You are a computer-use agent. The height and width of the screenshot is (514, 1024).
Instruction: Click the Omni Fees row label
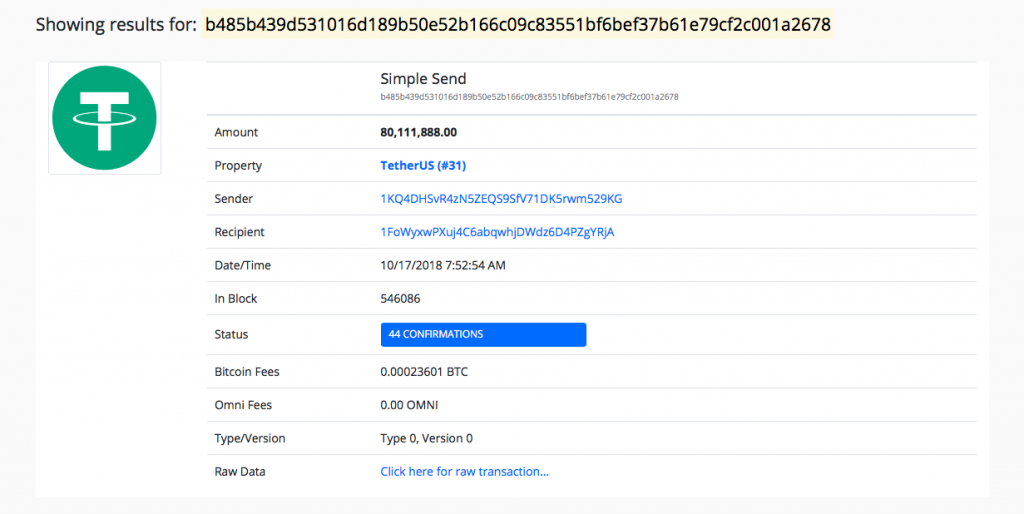243,405
